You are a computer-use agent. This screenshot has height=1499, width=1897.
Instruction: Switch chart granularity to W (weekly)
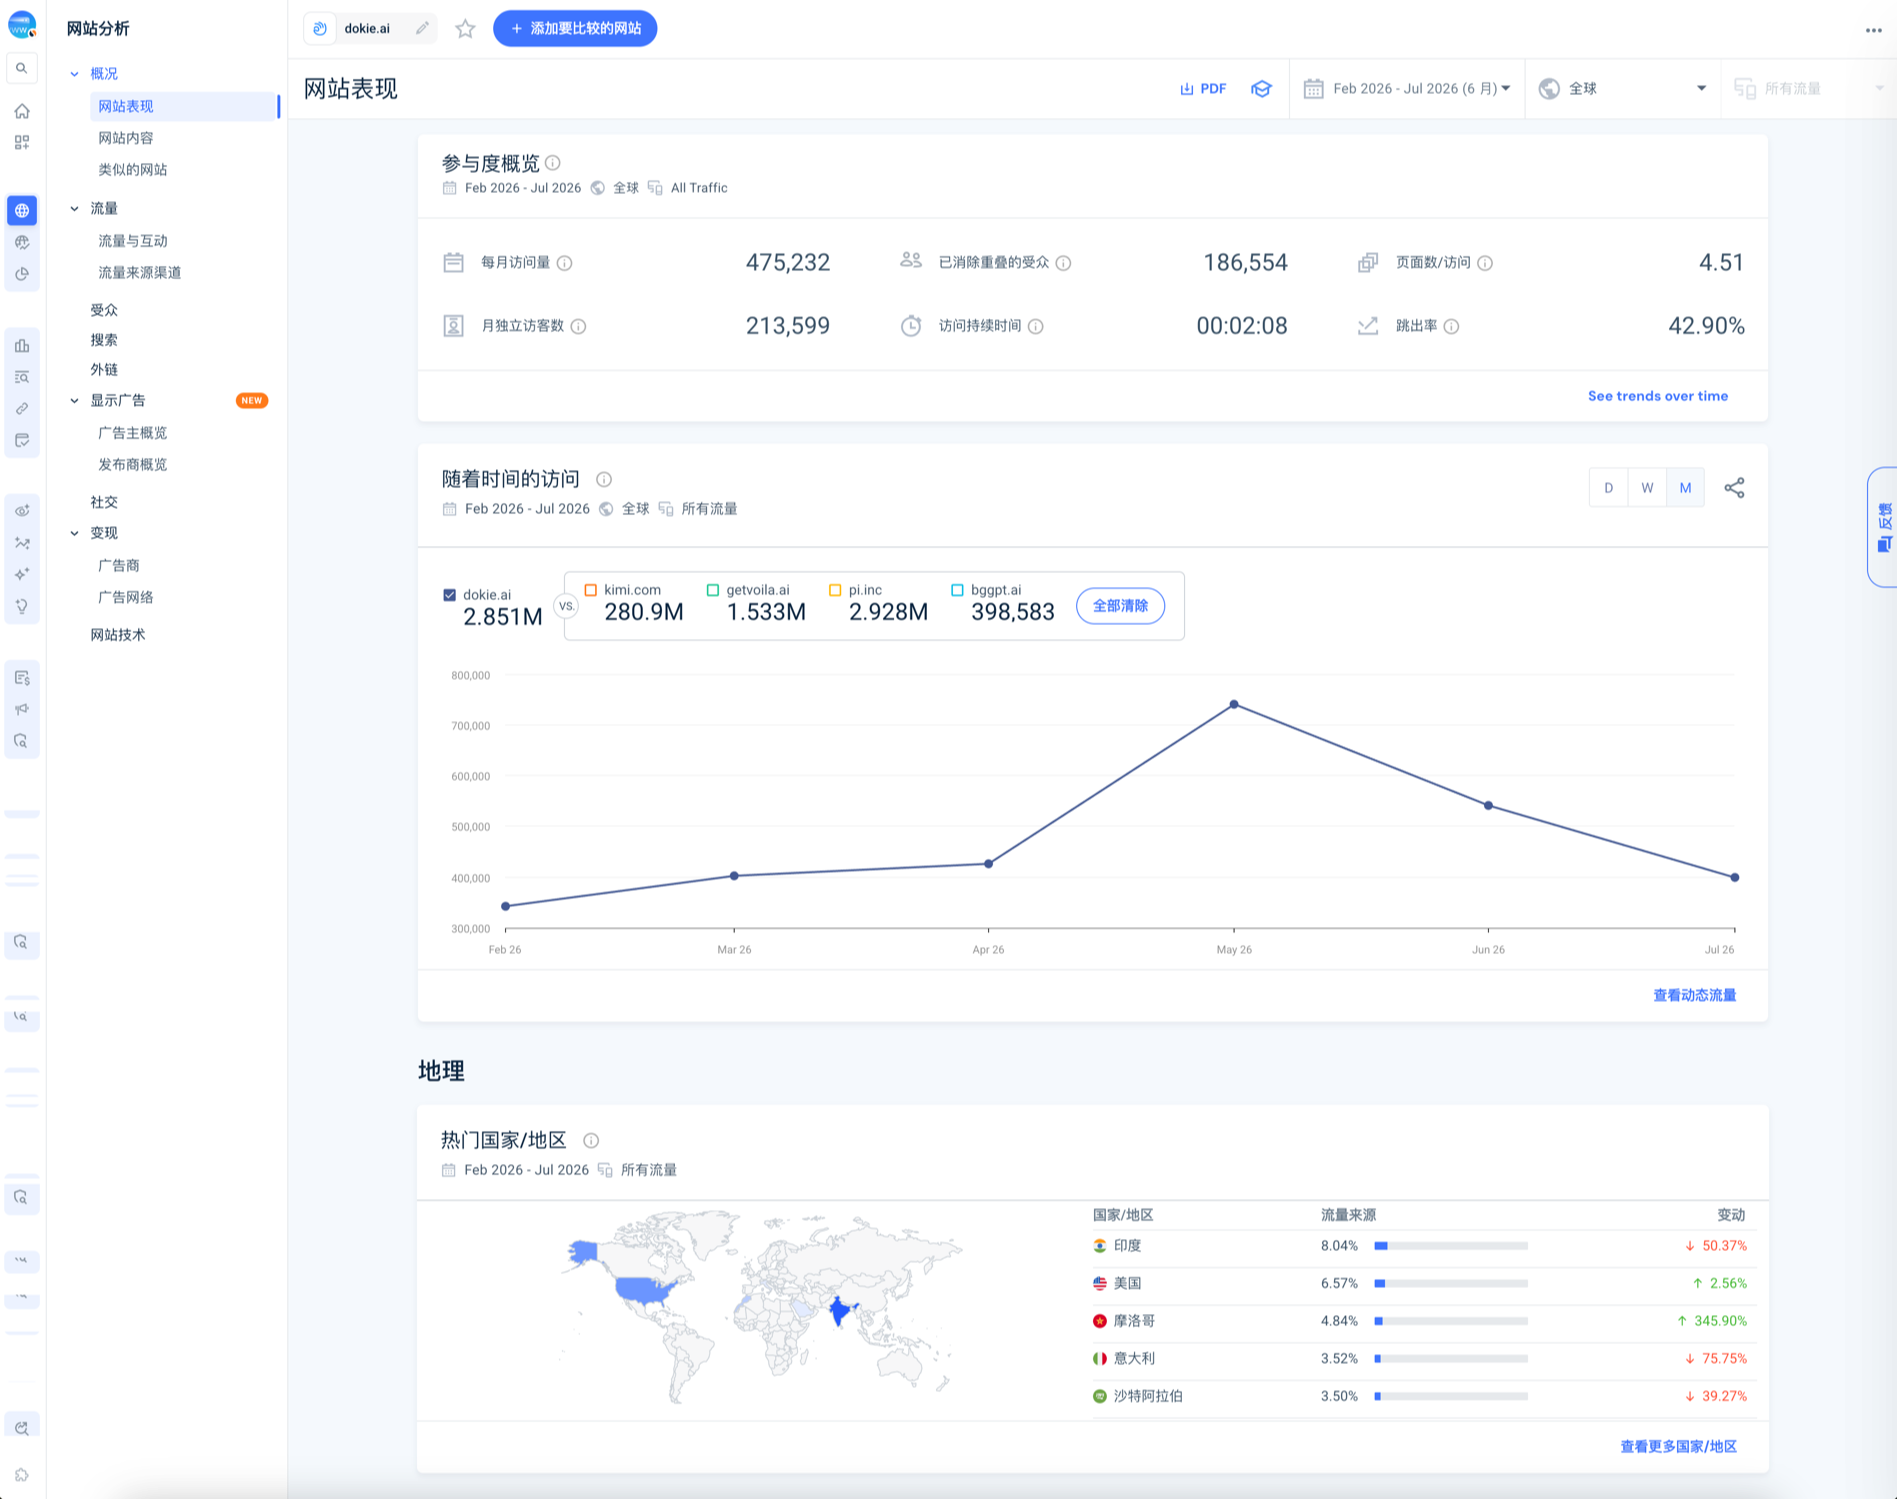[1647, 488]
